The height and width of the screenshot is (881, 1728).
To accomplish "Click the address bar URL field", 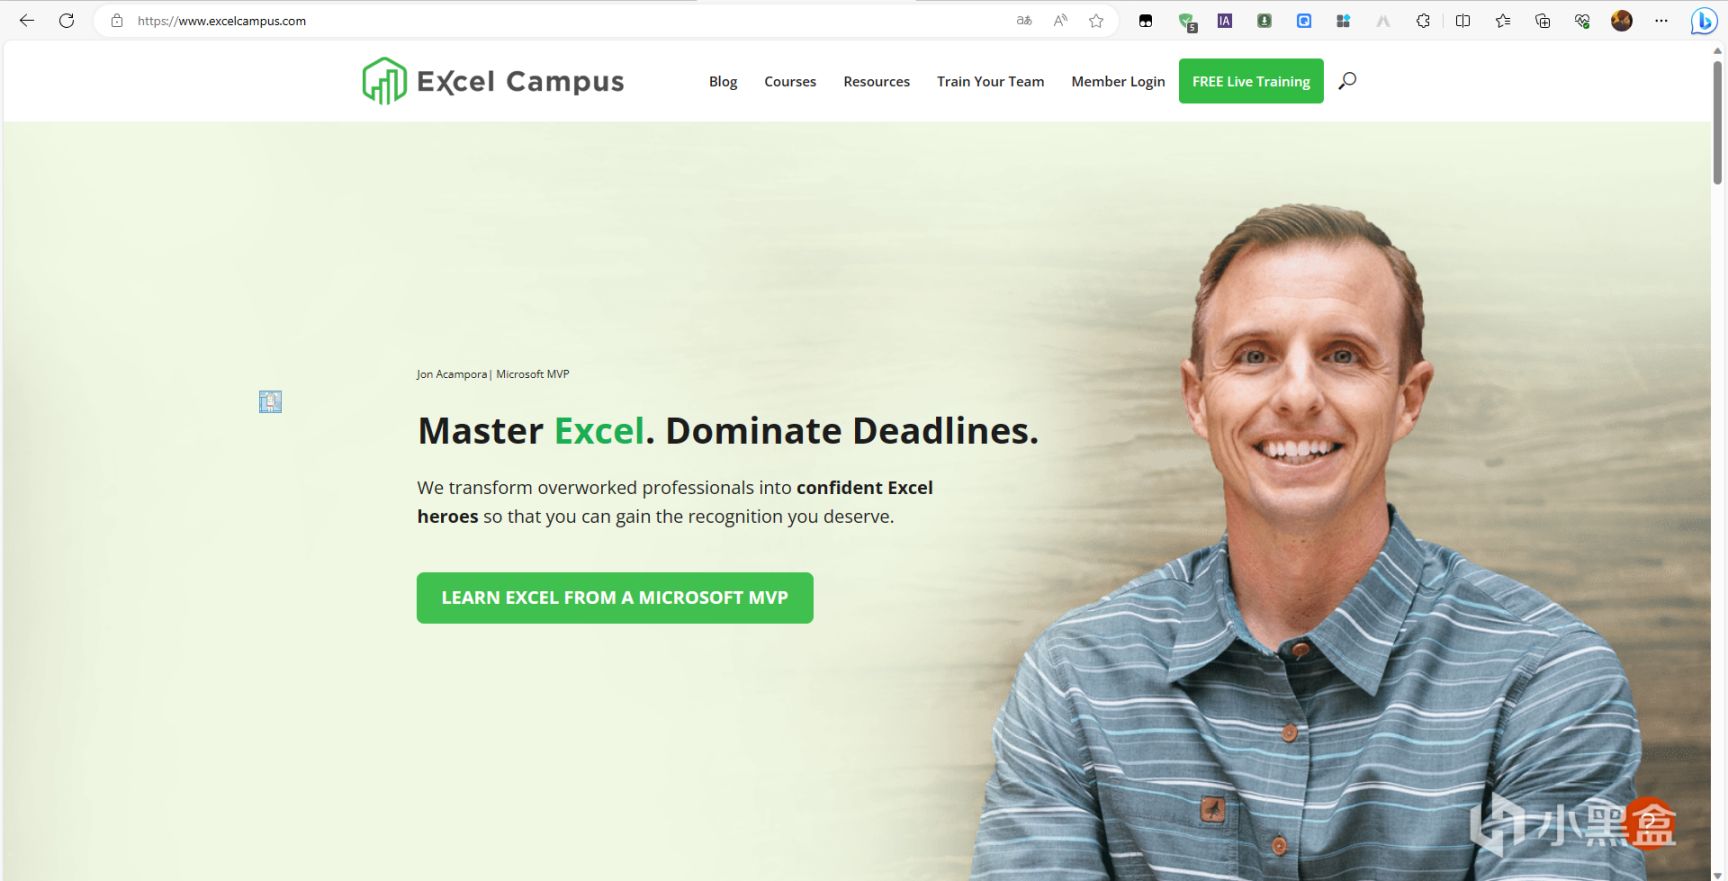I will tap(560, 20).
